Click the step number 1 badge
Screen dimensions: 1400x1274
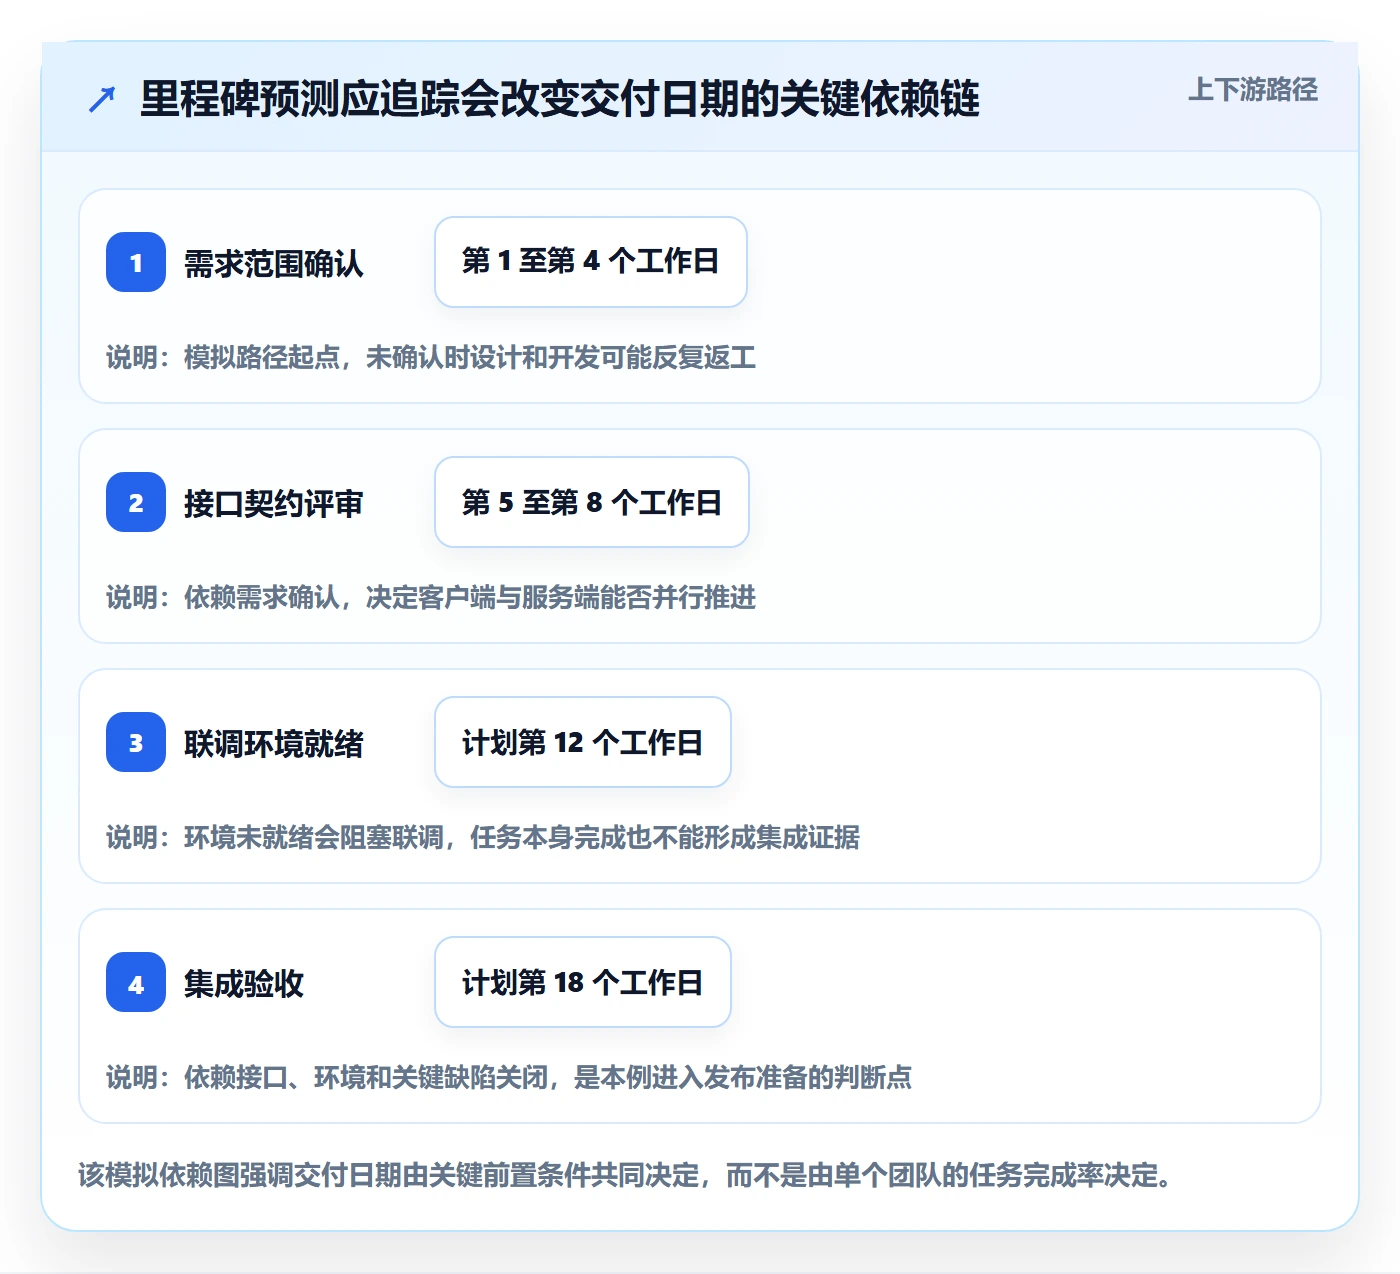tap(136, 262)
